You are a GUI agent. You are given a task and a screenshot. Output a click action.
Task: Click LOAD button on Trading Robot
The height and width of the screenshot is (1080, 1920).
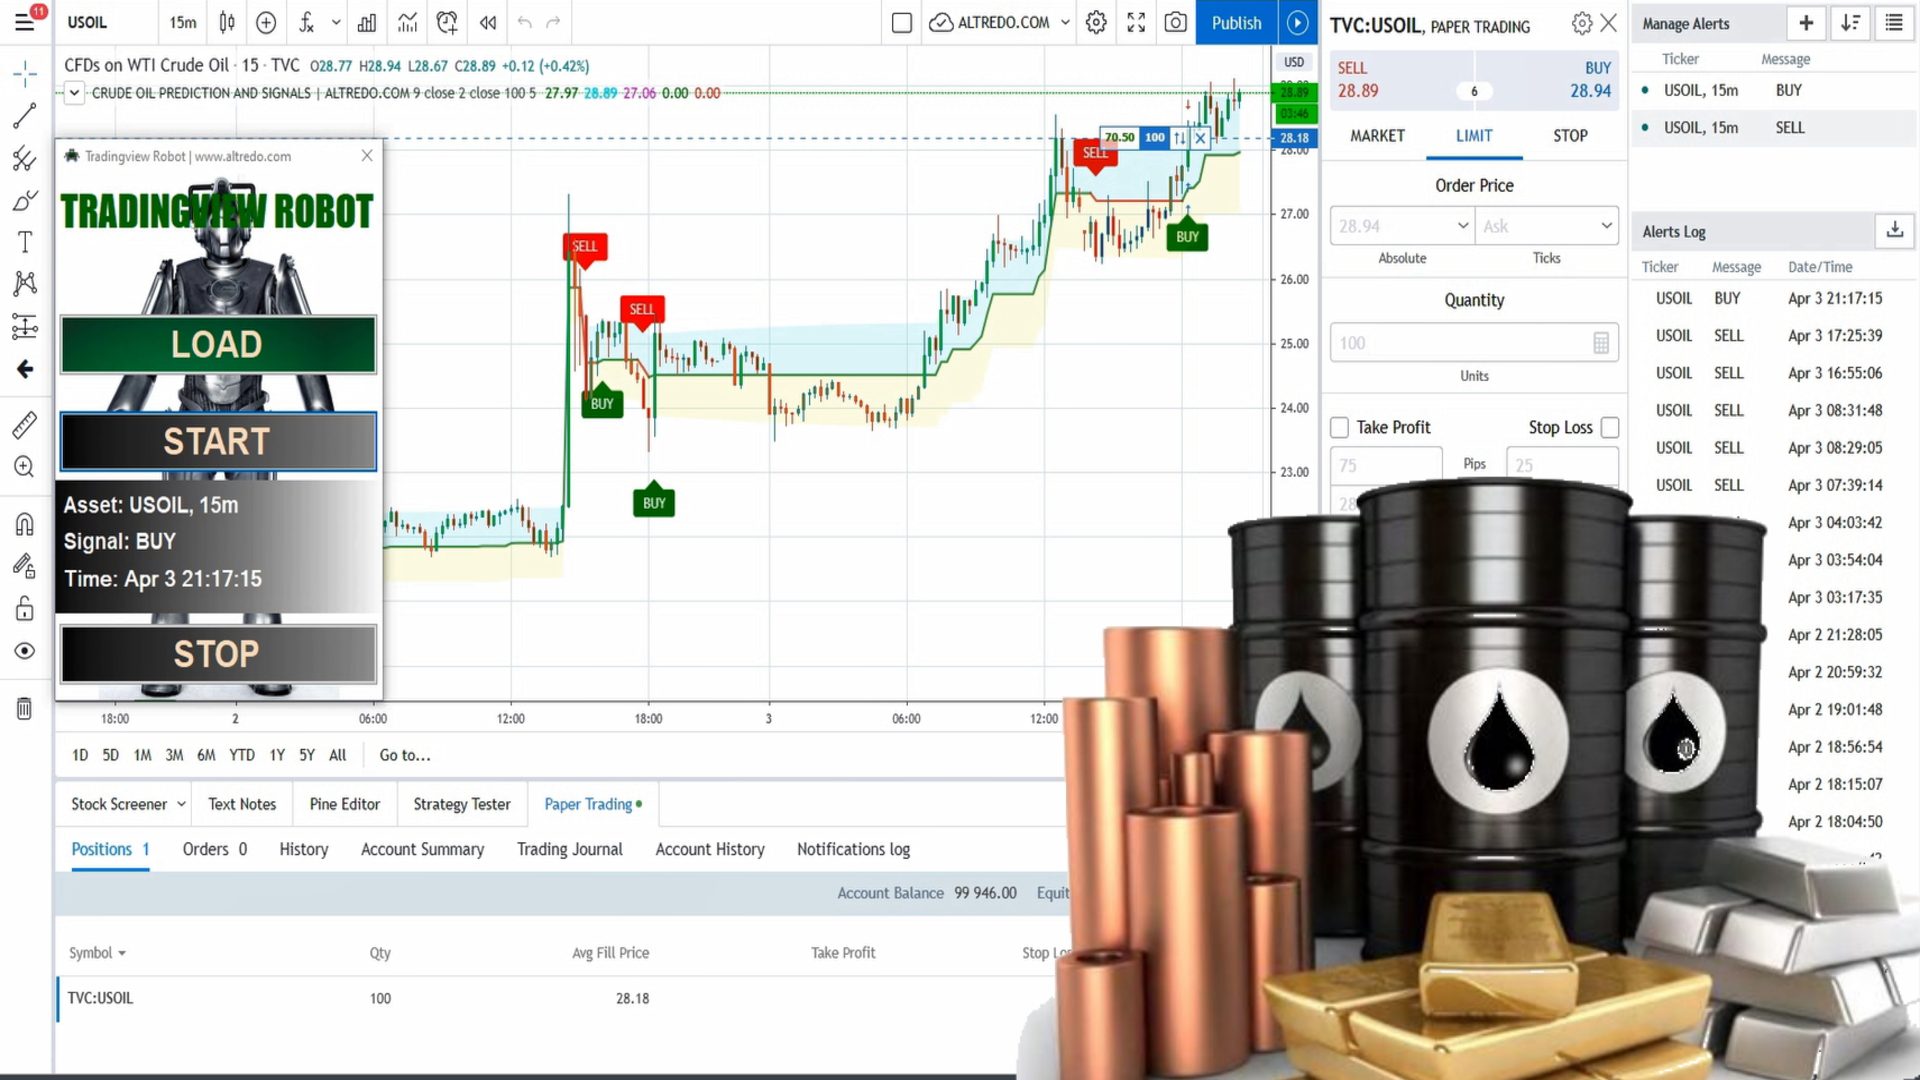216,344
